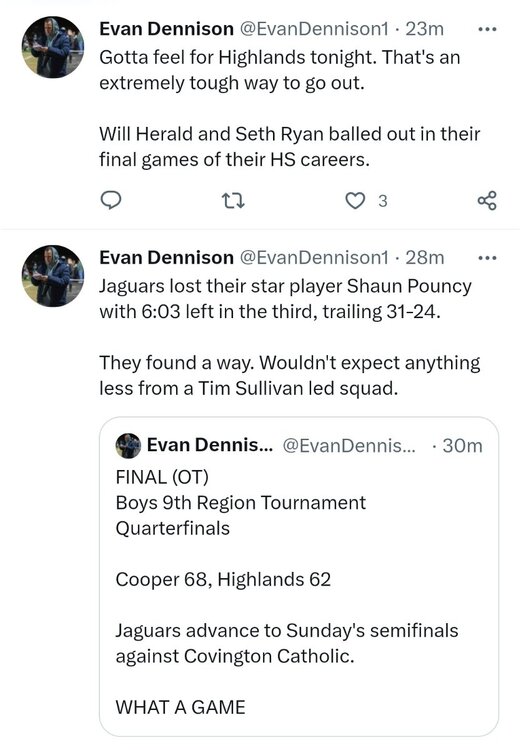Image resolution: width=521 pixels, height=750 pixels.
Task: Open Evan Dennison name on 28m tweet
Action: tap(166, 258)
